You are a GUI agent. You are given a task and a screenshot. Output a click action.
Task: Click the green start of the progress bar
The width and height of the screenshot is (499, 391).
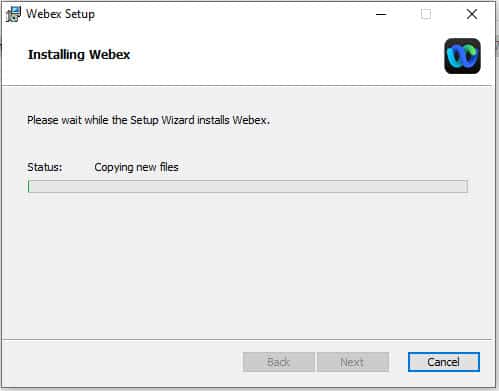tap(29, 186)
